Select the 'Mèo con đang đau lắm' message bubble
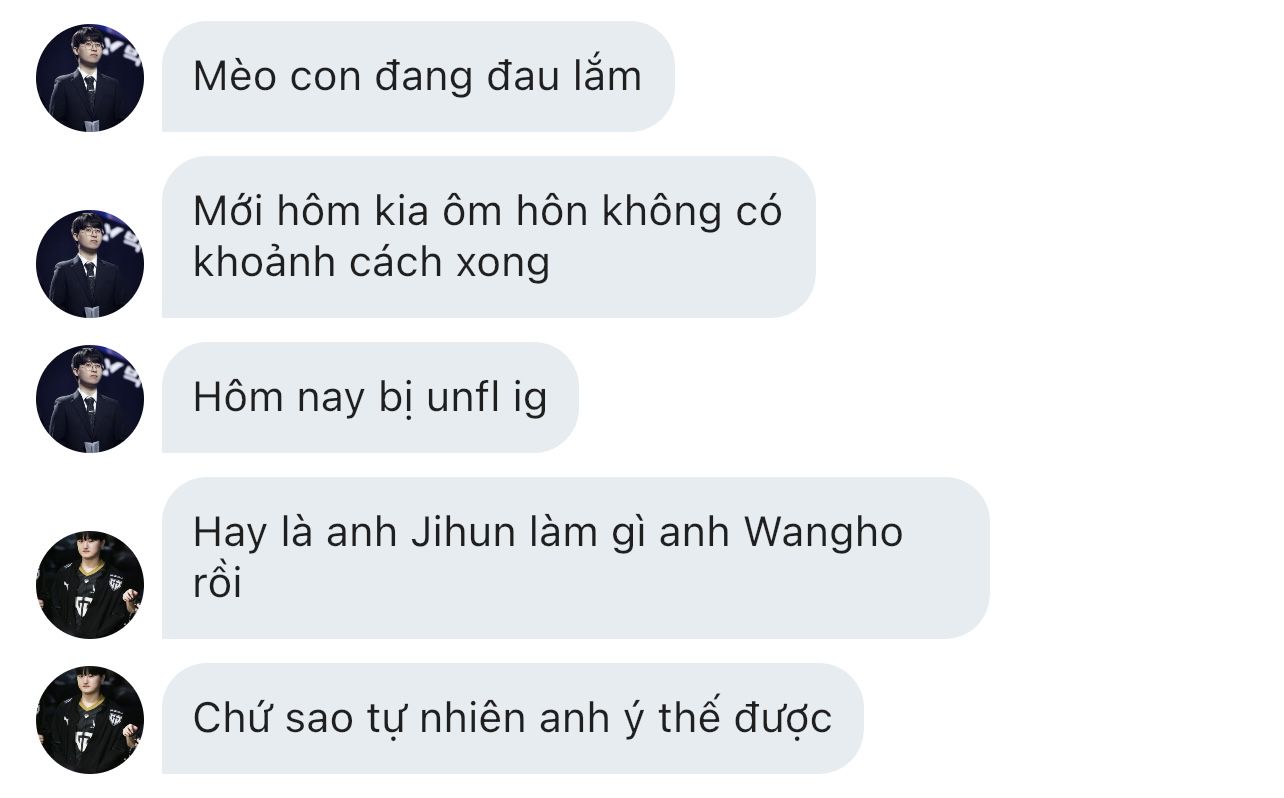Image resolution: width=1284 pixels, height=798 pixels. (x=418, y=77)
